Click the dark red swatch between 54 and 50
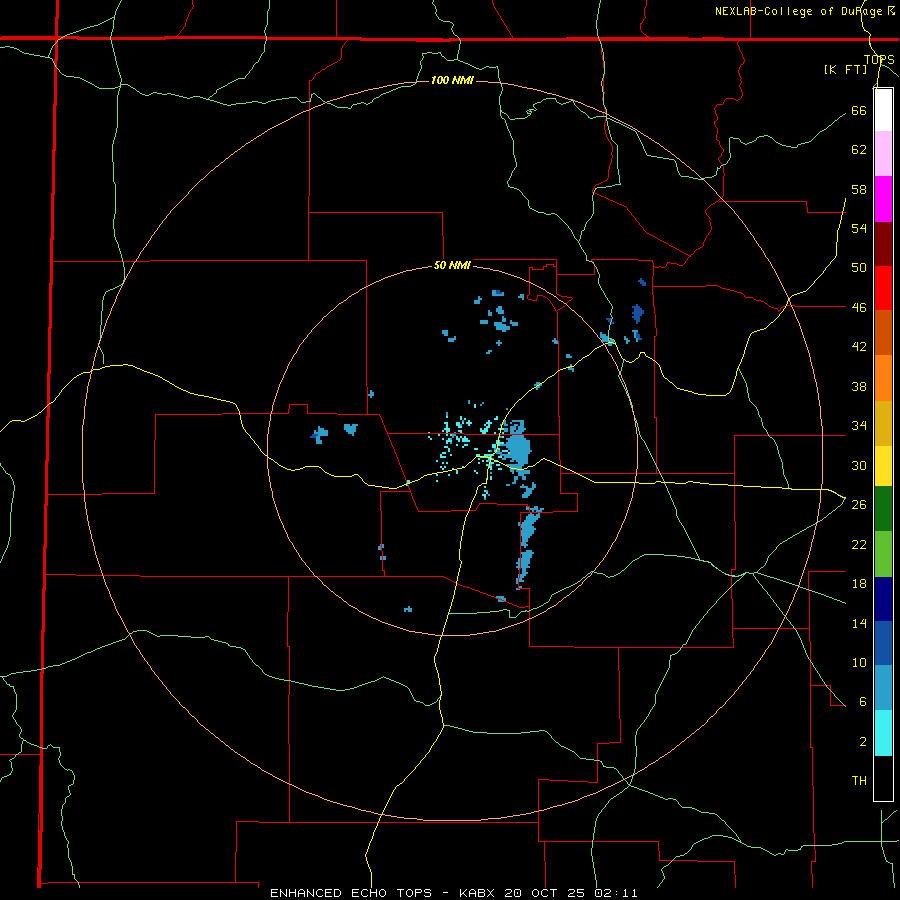This screenshot has height=900, width=900. (x=883, y=245)
